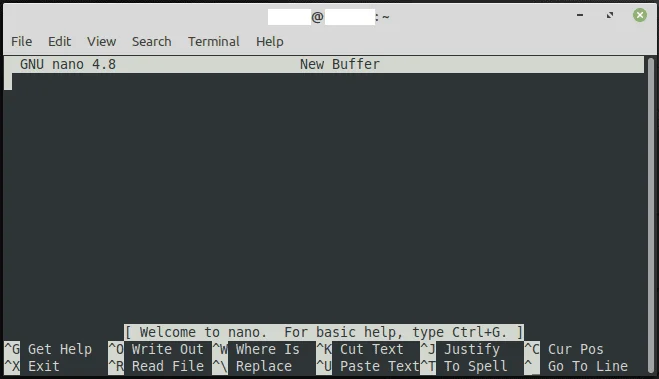Click the Welcome to nano status message
The height and width of the screenshot is (379, 659).
[324, 332]
